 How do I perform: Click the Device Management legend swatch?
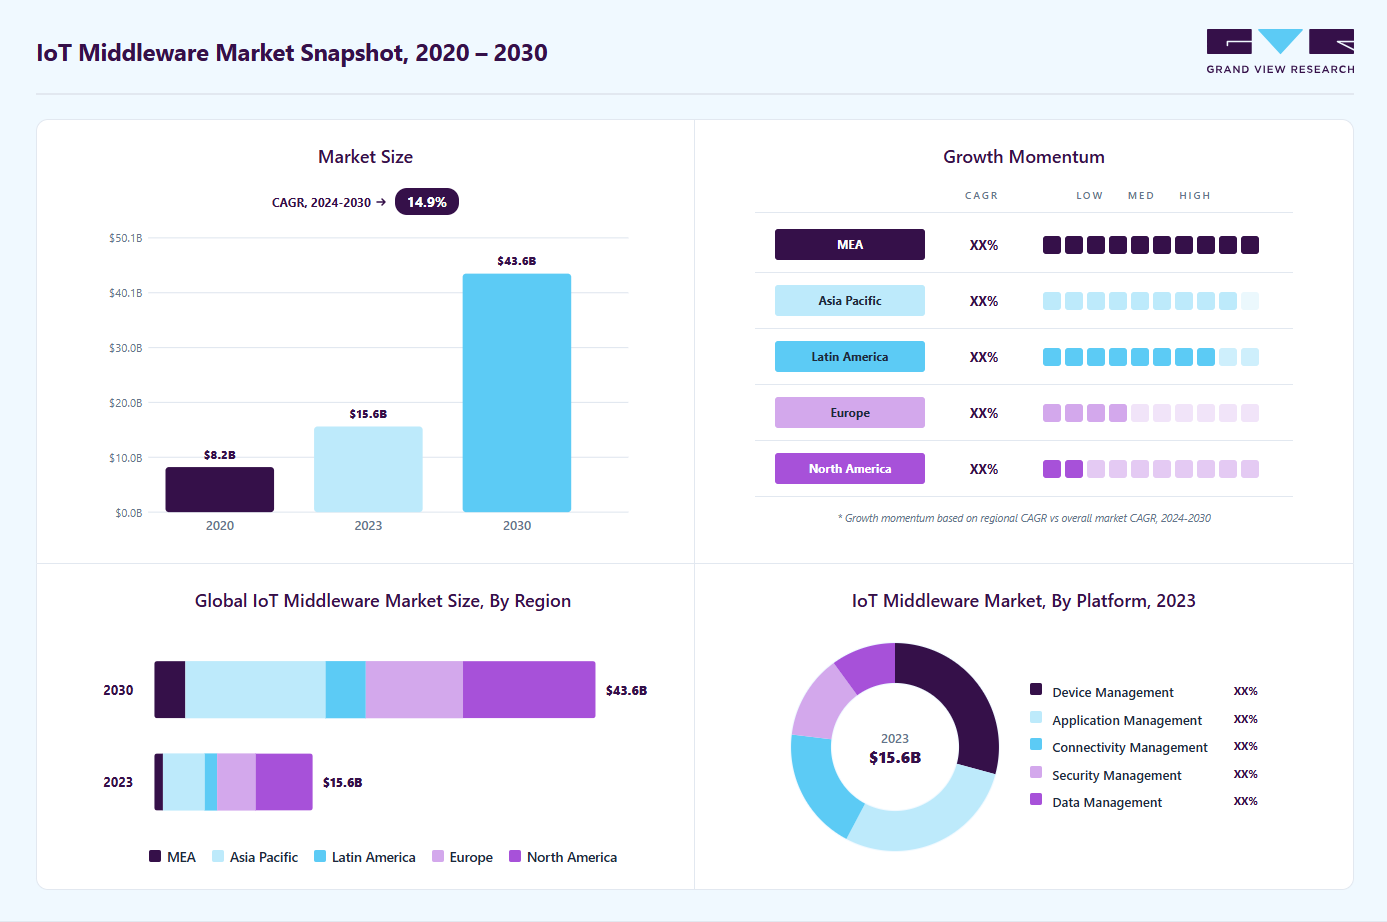point(1036,689)
